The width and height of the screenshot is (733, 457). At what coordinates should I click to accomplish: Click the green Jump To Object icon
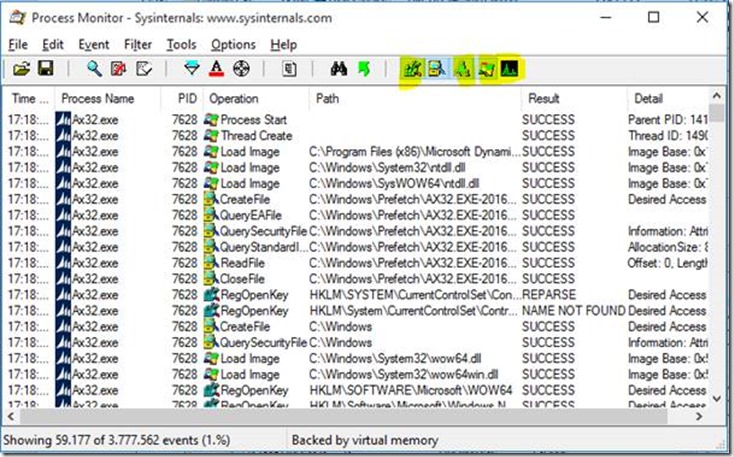(x=363, y=69)
